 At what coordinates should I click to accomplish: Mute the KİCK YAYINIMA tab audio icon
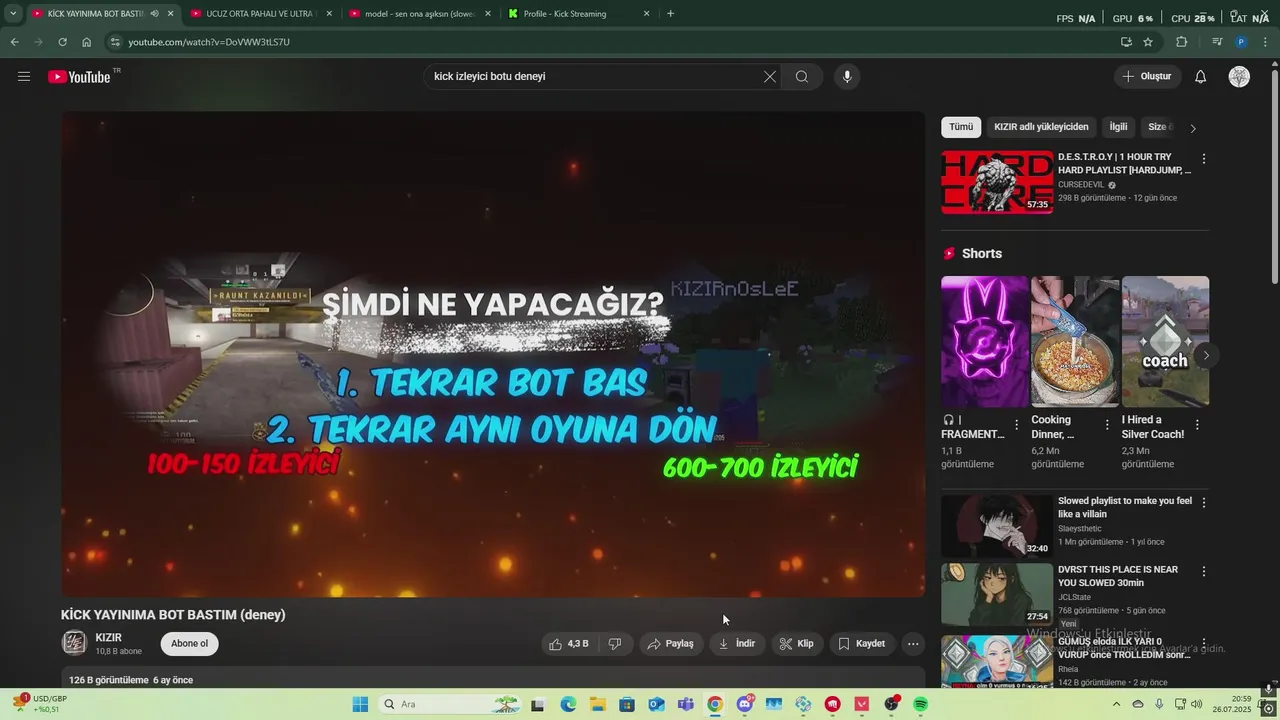pyautogui.click(x=154, y=14)
